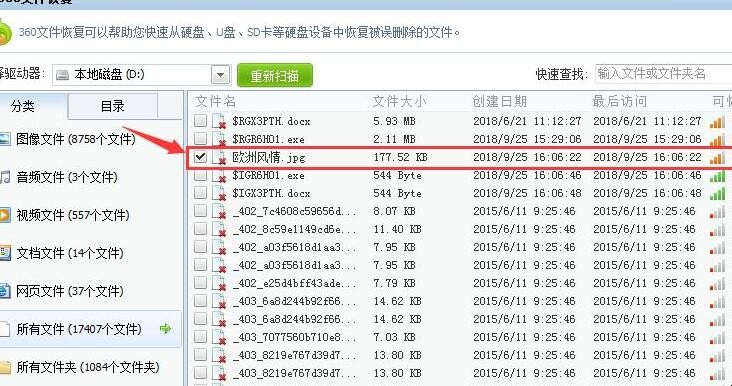This screenshot has width=732, height=386.
Task: Click created date 2018/9/25 15:29:06
Action: pos(527,139)
